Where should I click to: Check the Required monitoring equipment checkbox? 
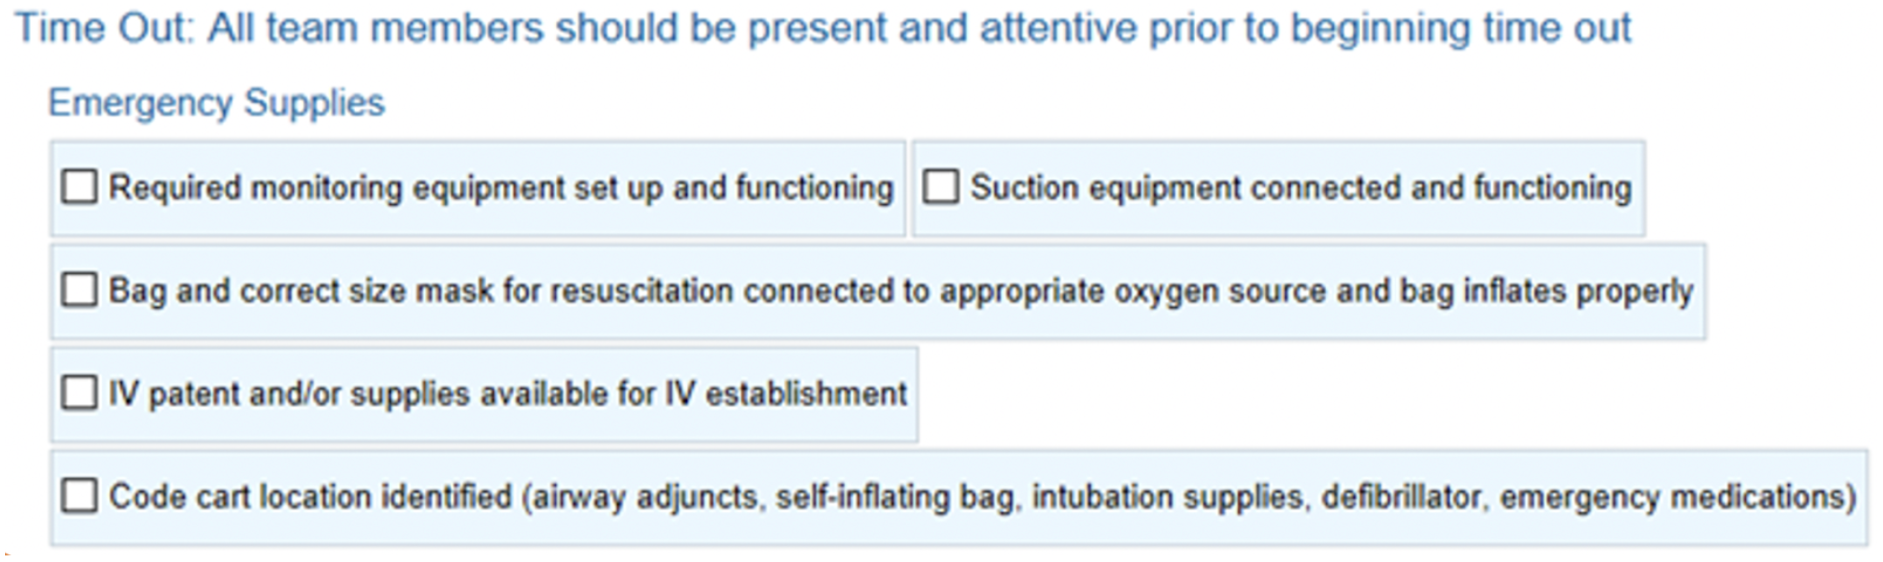(79, 186)
